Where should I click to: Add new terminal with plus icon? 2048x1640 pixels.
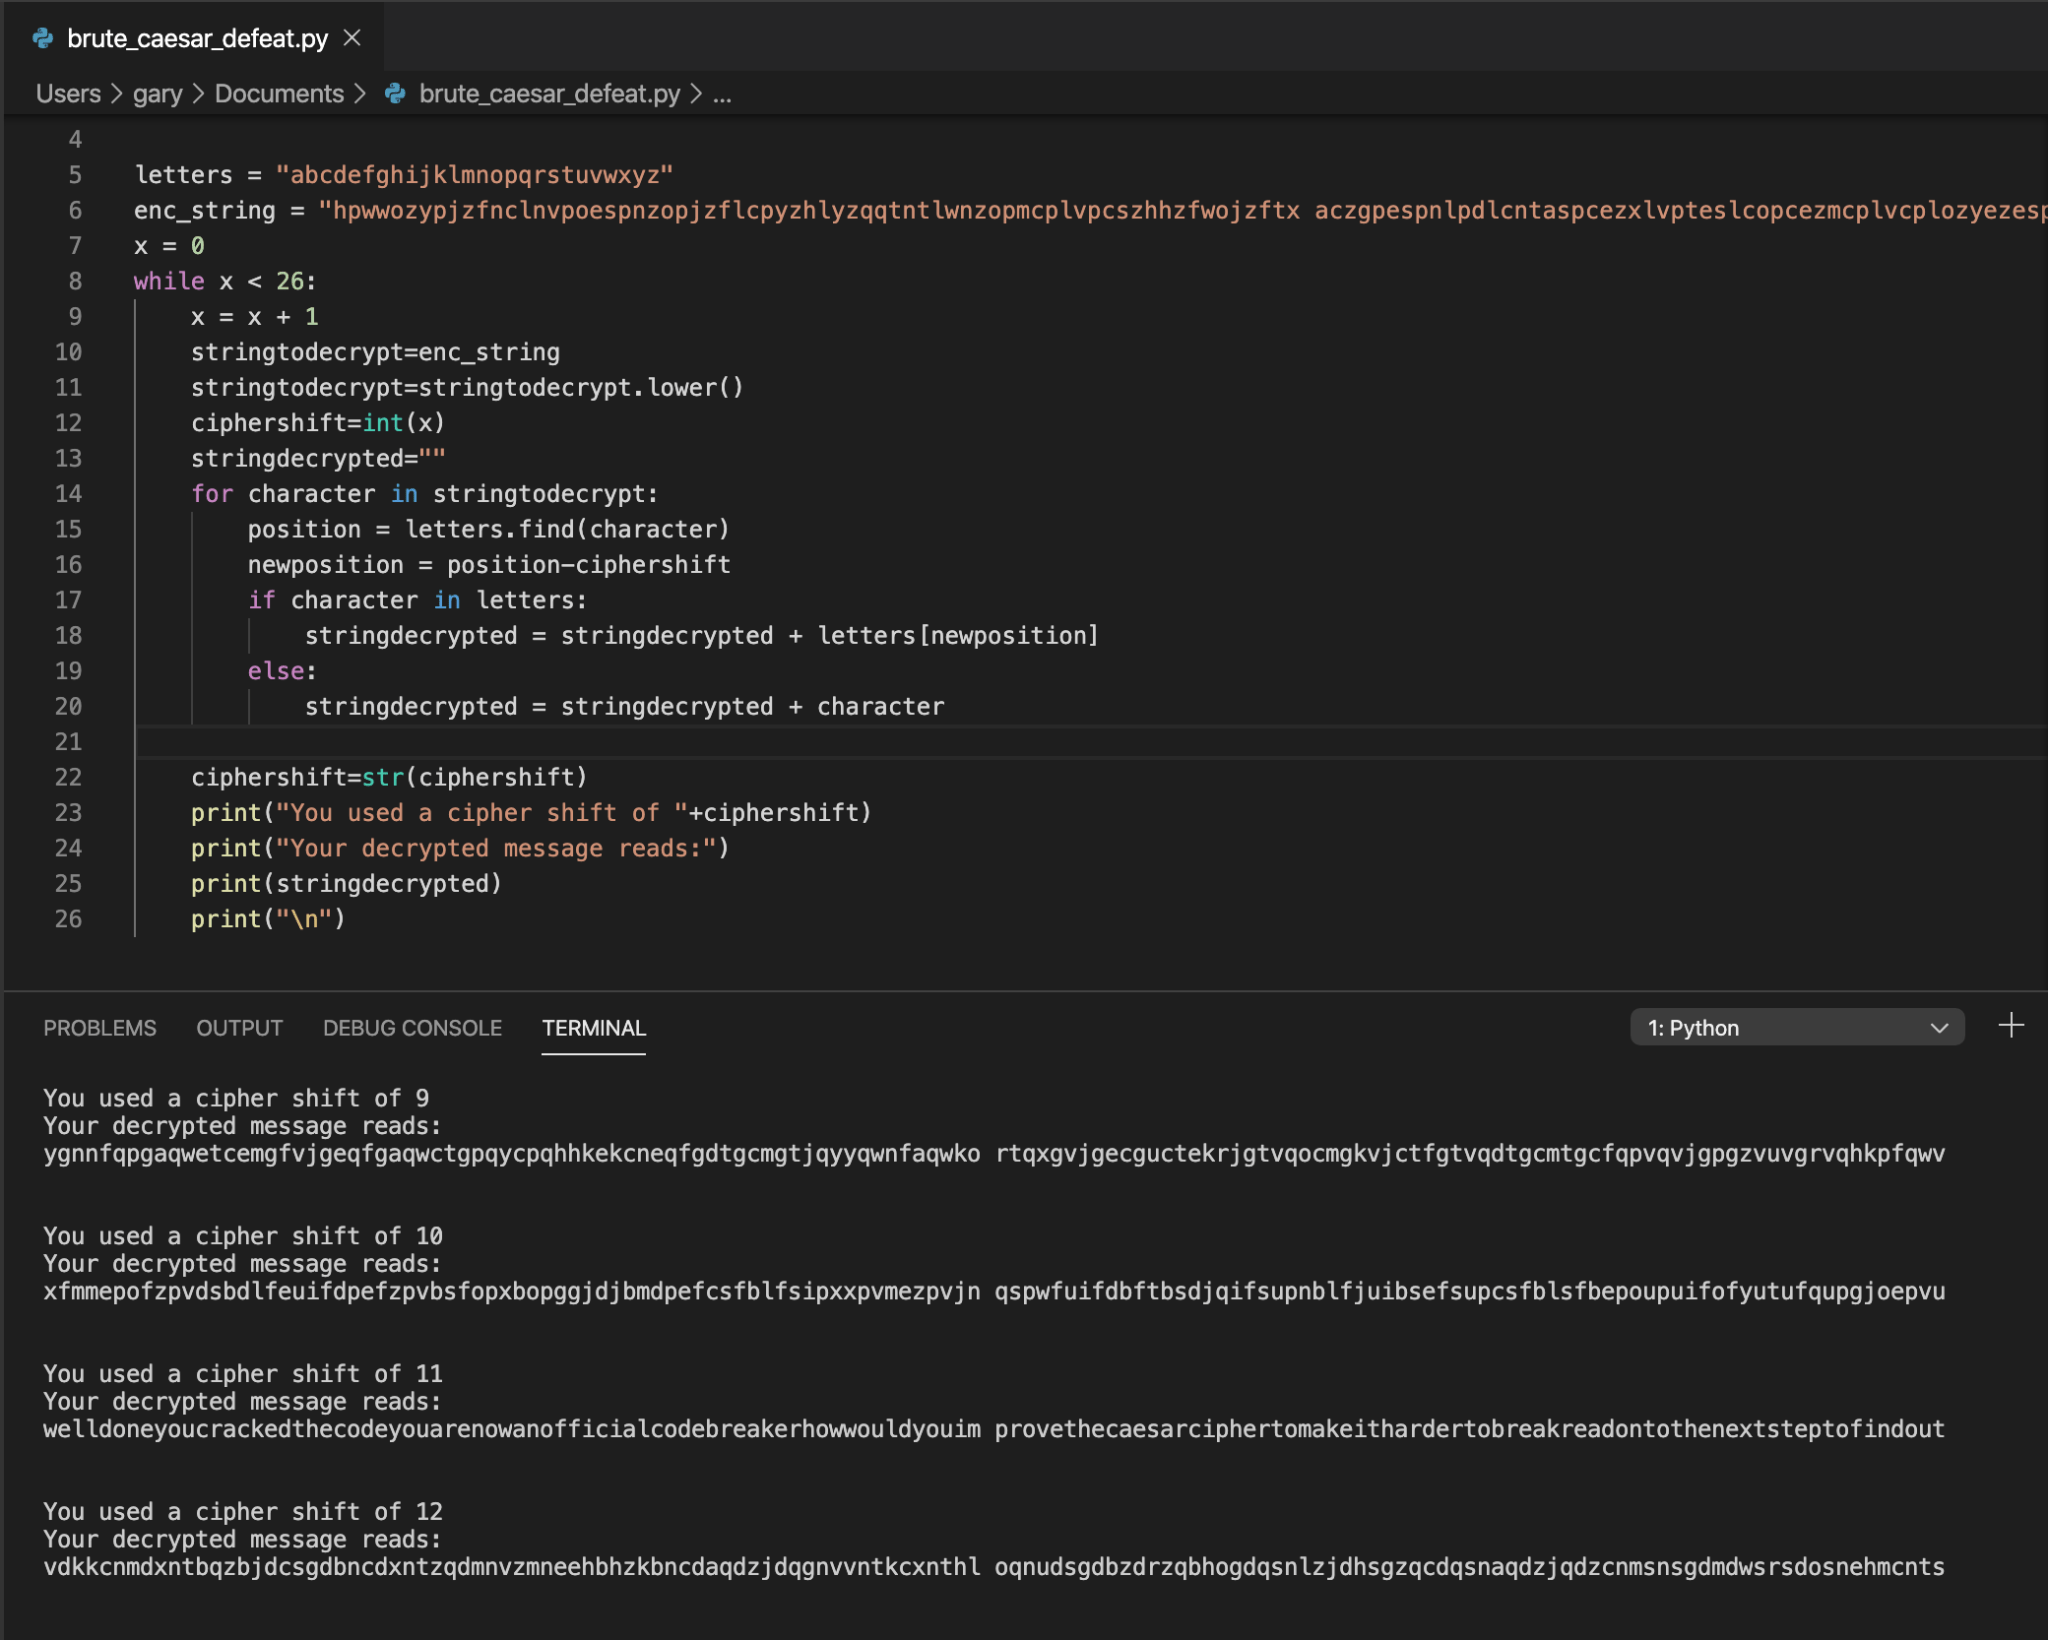(2011, 1026)
